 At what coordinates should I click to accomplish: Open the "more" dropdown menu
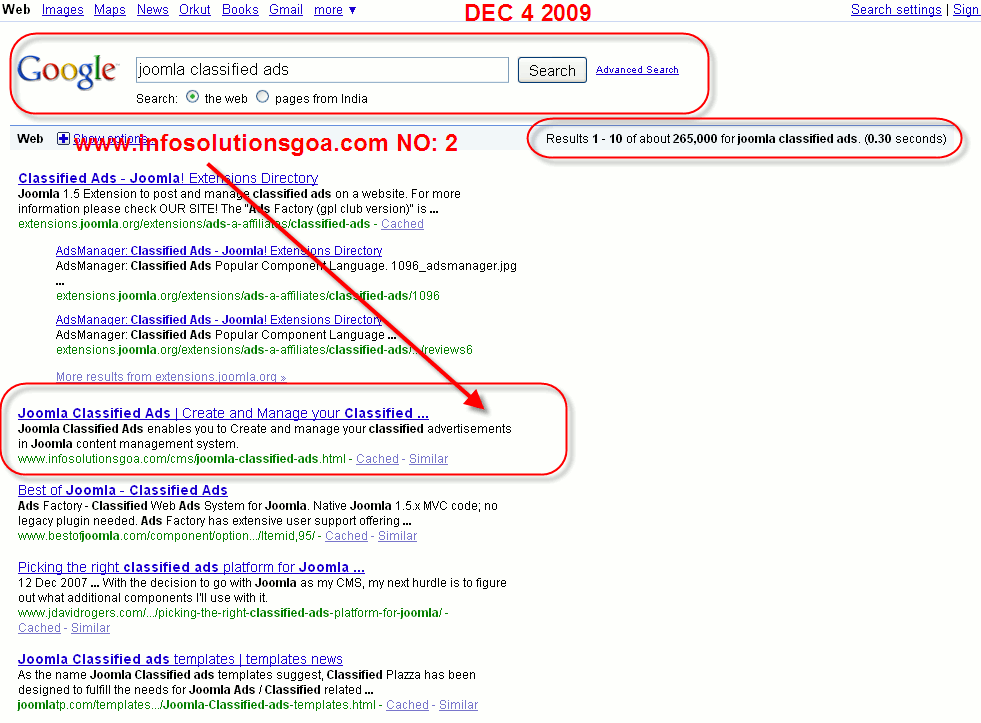point(334,10)
